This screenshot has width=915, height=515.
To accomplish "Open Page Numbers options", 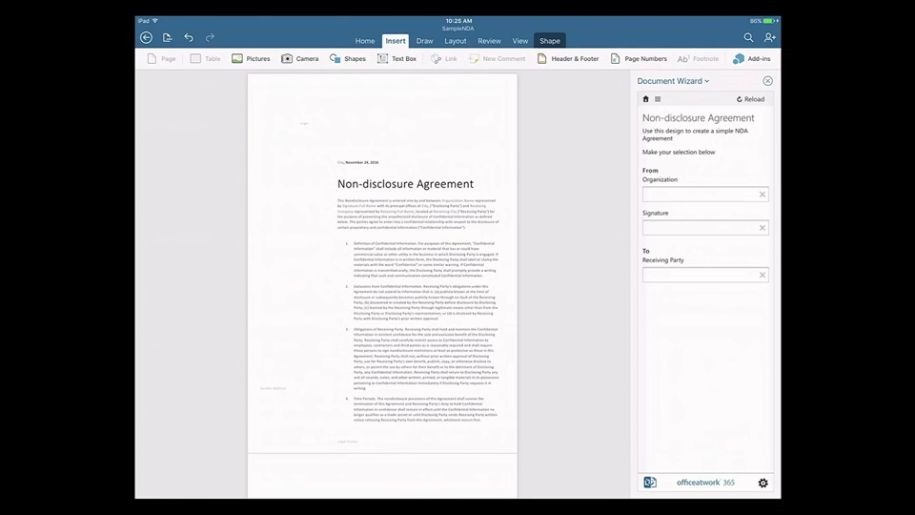I will pos(638,59).
